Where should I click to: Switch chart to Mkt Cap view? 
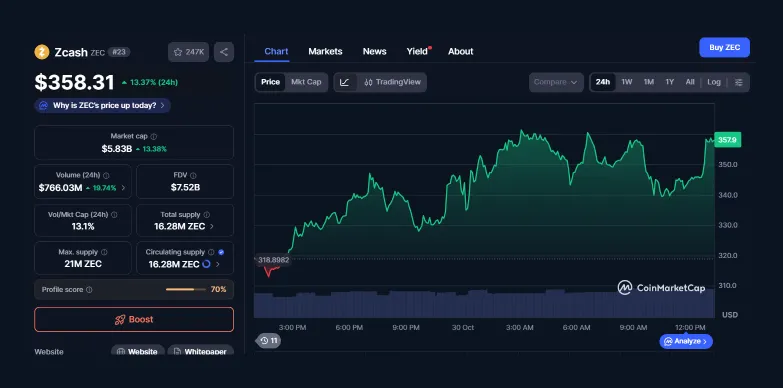[306, 82]
